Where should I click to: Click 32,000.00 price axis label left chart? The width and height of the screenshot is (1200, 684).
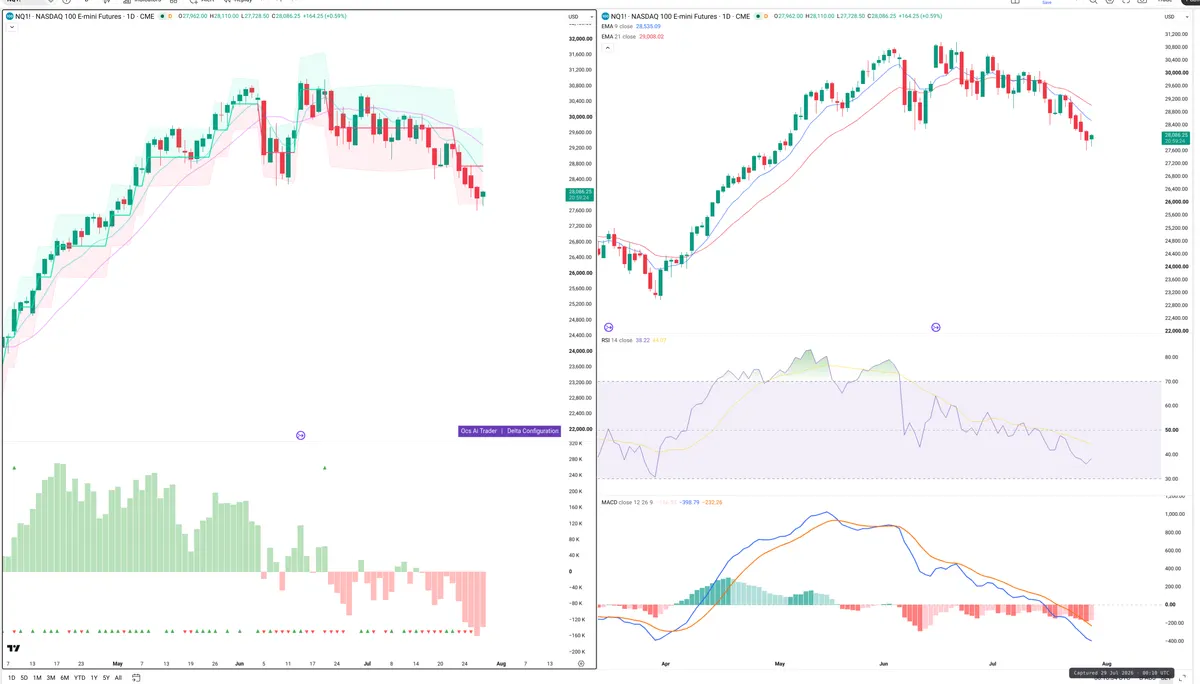point(580,38)
